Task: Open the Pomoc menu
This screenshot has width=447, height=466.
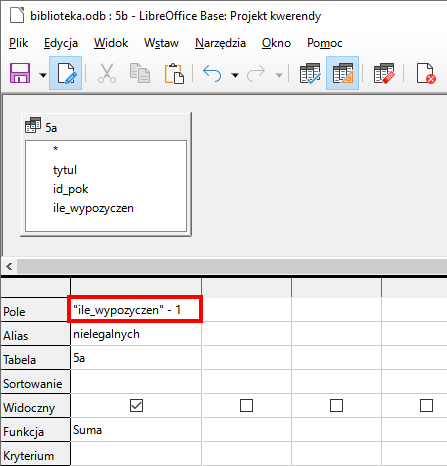Action: [325, 43]
